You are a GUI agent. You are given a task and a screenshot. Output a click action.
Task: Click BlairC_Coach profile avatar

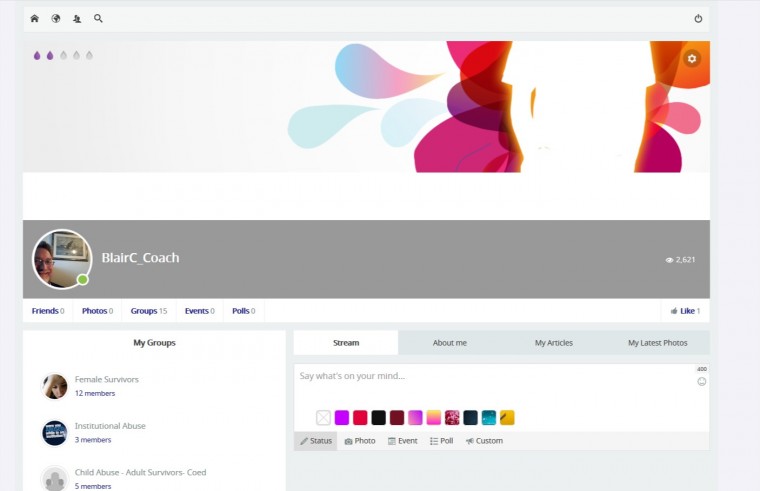62,259
